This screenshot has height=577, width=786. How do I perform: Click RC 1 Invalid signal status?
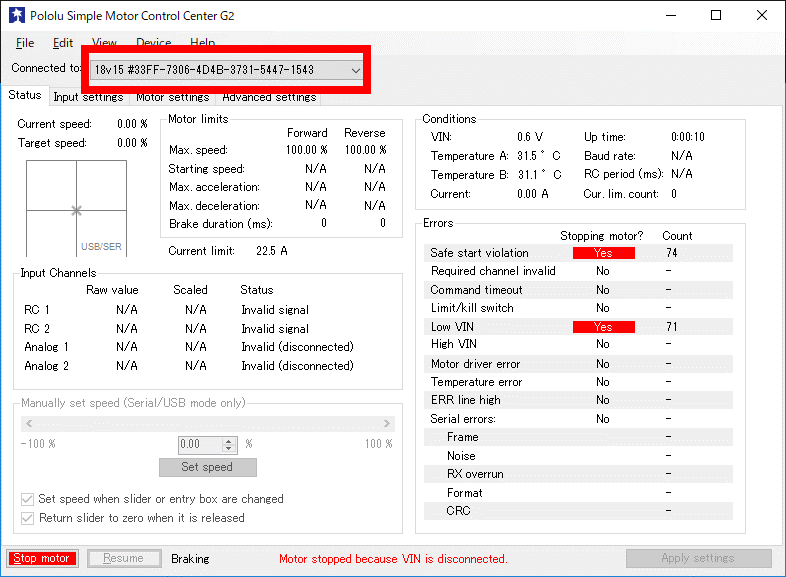tap(275, 310)
